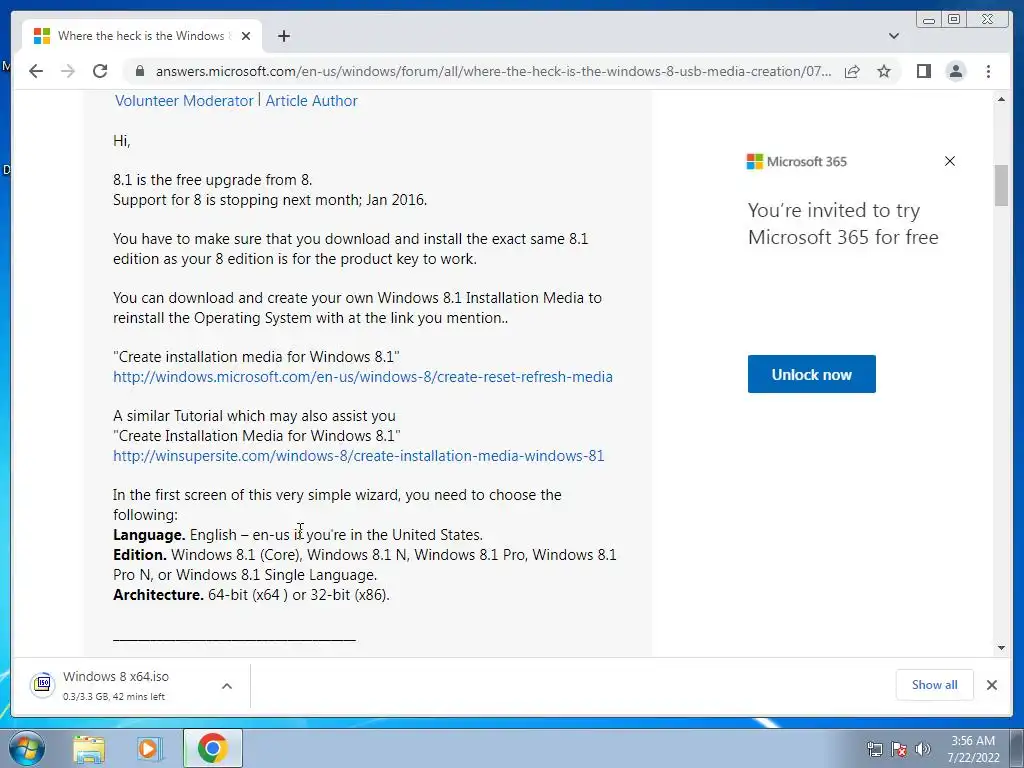Go back to the previous page

[x=36, y=71]
